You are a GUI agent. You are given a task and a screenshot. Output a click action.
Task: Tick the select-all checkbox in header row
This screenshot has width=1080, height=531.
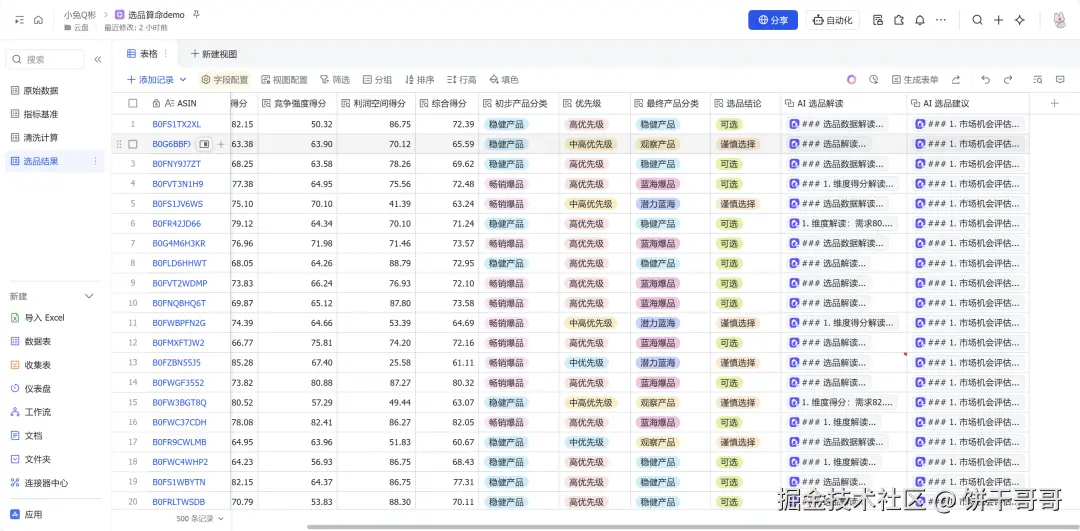[132, 103]
